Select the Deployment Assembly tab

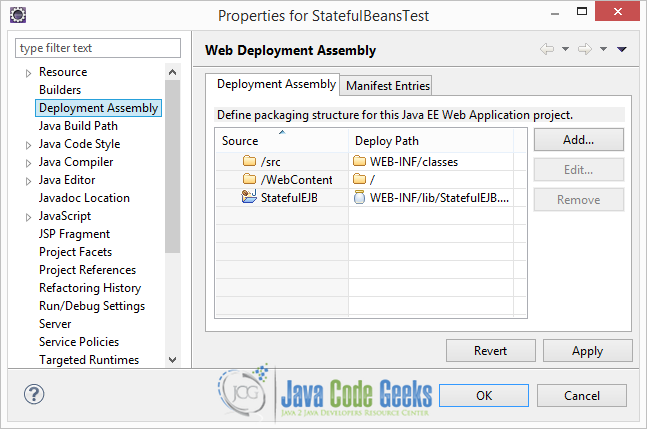[x=273, y=84]
